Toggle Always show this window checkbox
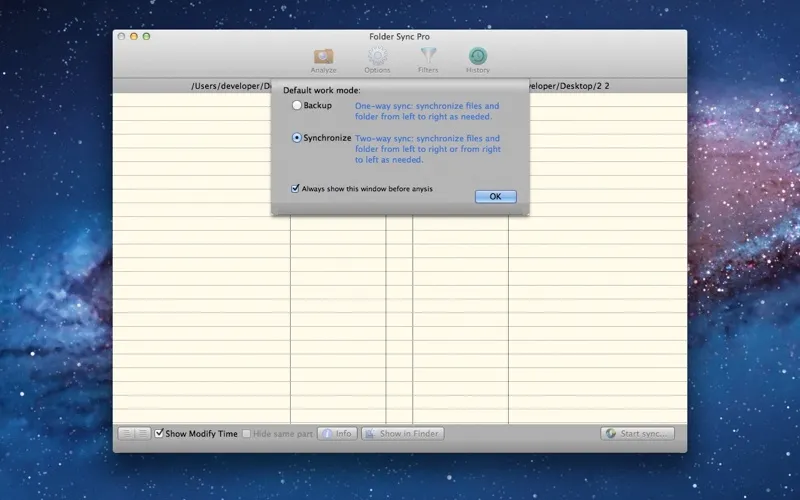The width and height of the screenshot is (800, 500). click(x=295, y=189)
